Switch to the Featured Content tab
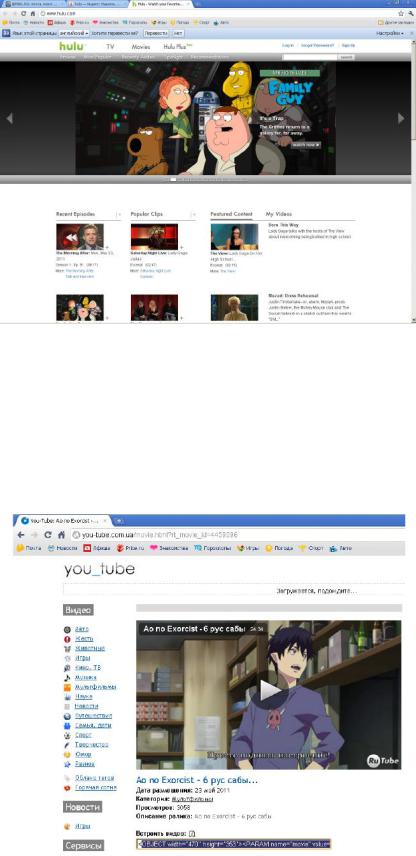The width and height of the screenshot is (416, 856). [x=231, y=214]
